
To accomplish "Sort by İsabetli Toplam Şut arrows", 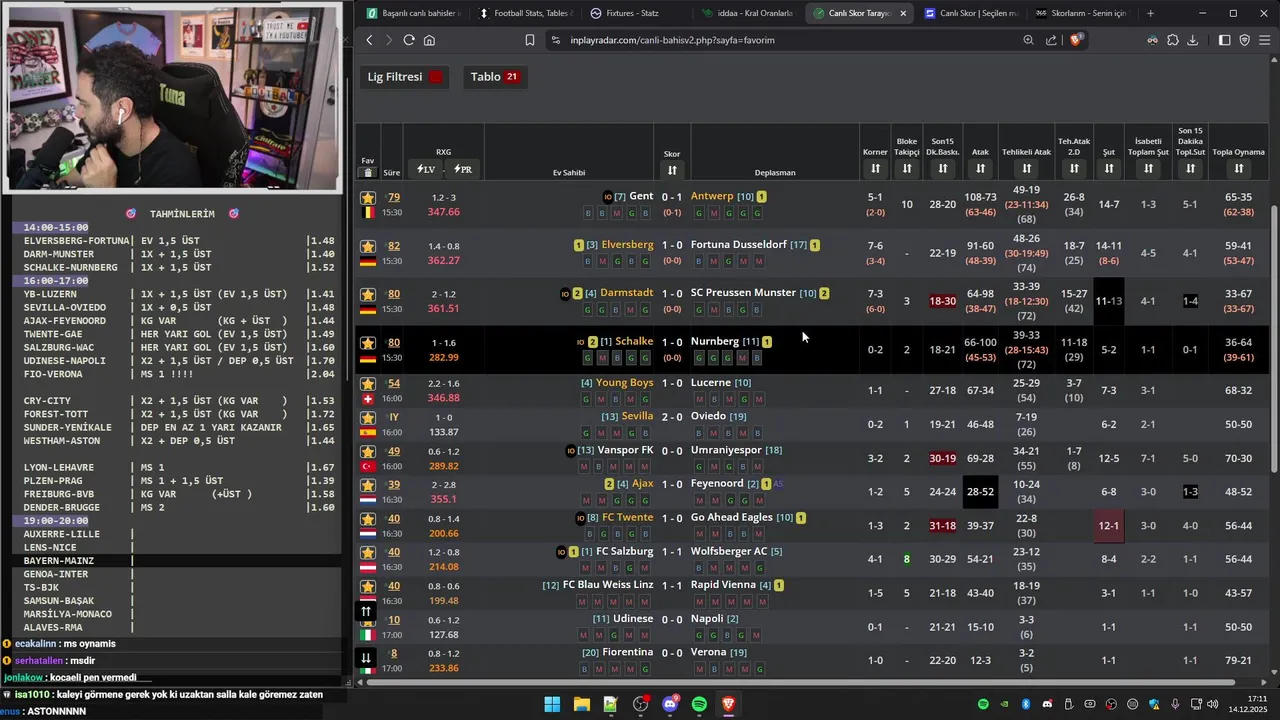I will (x=1148, y=168).
